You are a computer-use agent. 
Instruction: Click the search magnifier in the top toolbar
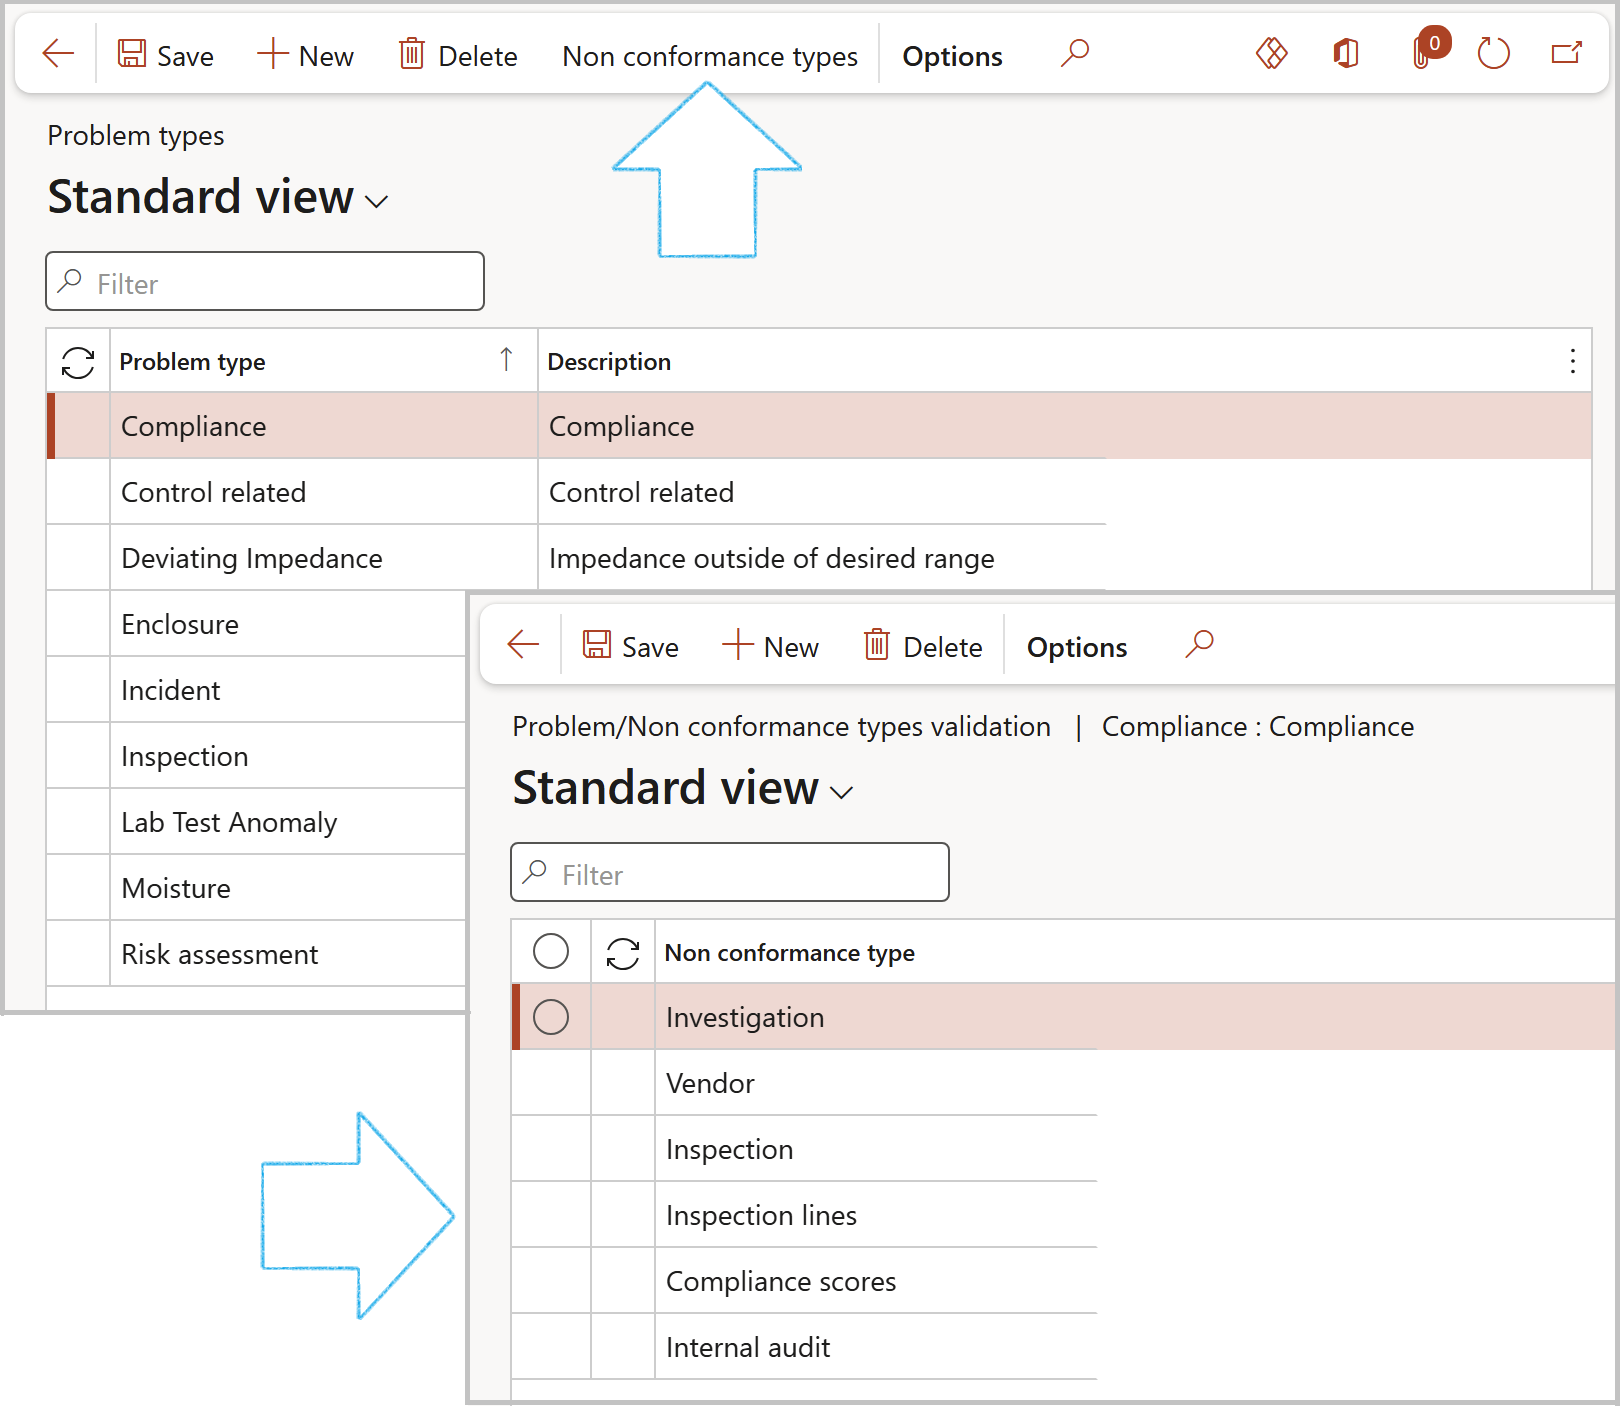pos(1075,53)
